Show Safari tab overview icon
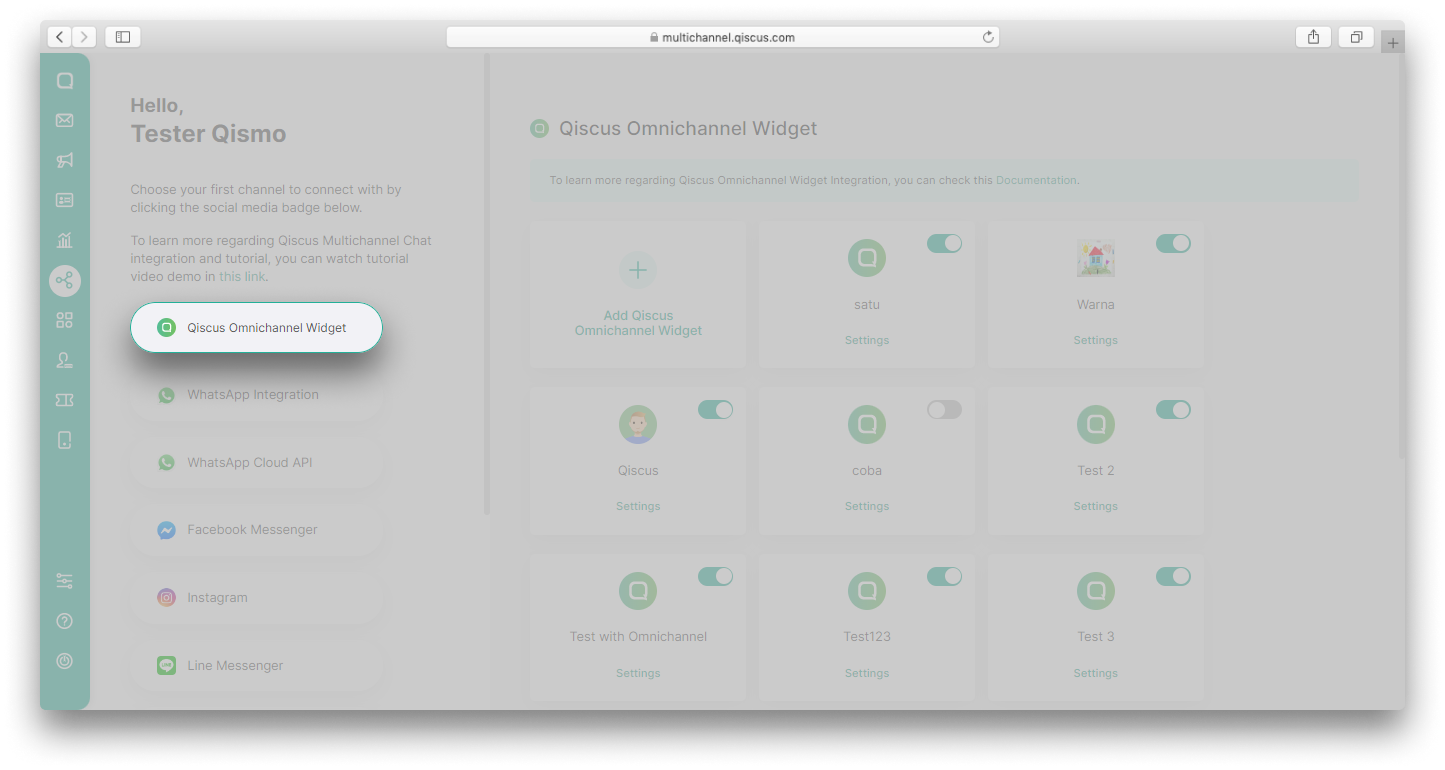 coord(1356,37)
